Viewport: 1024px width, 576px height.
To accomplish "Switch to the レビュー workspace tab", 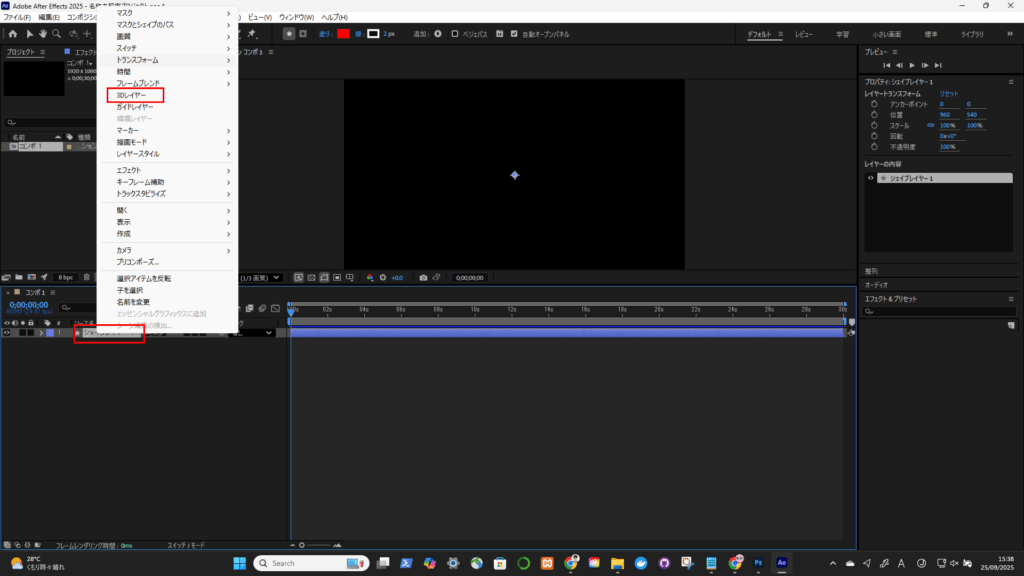I will [x=804, y=34].
